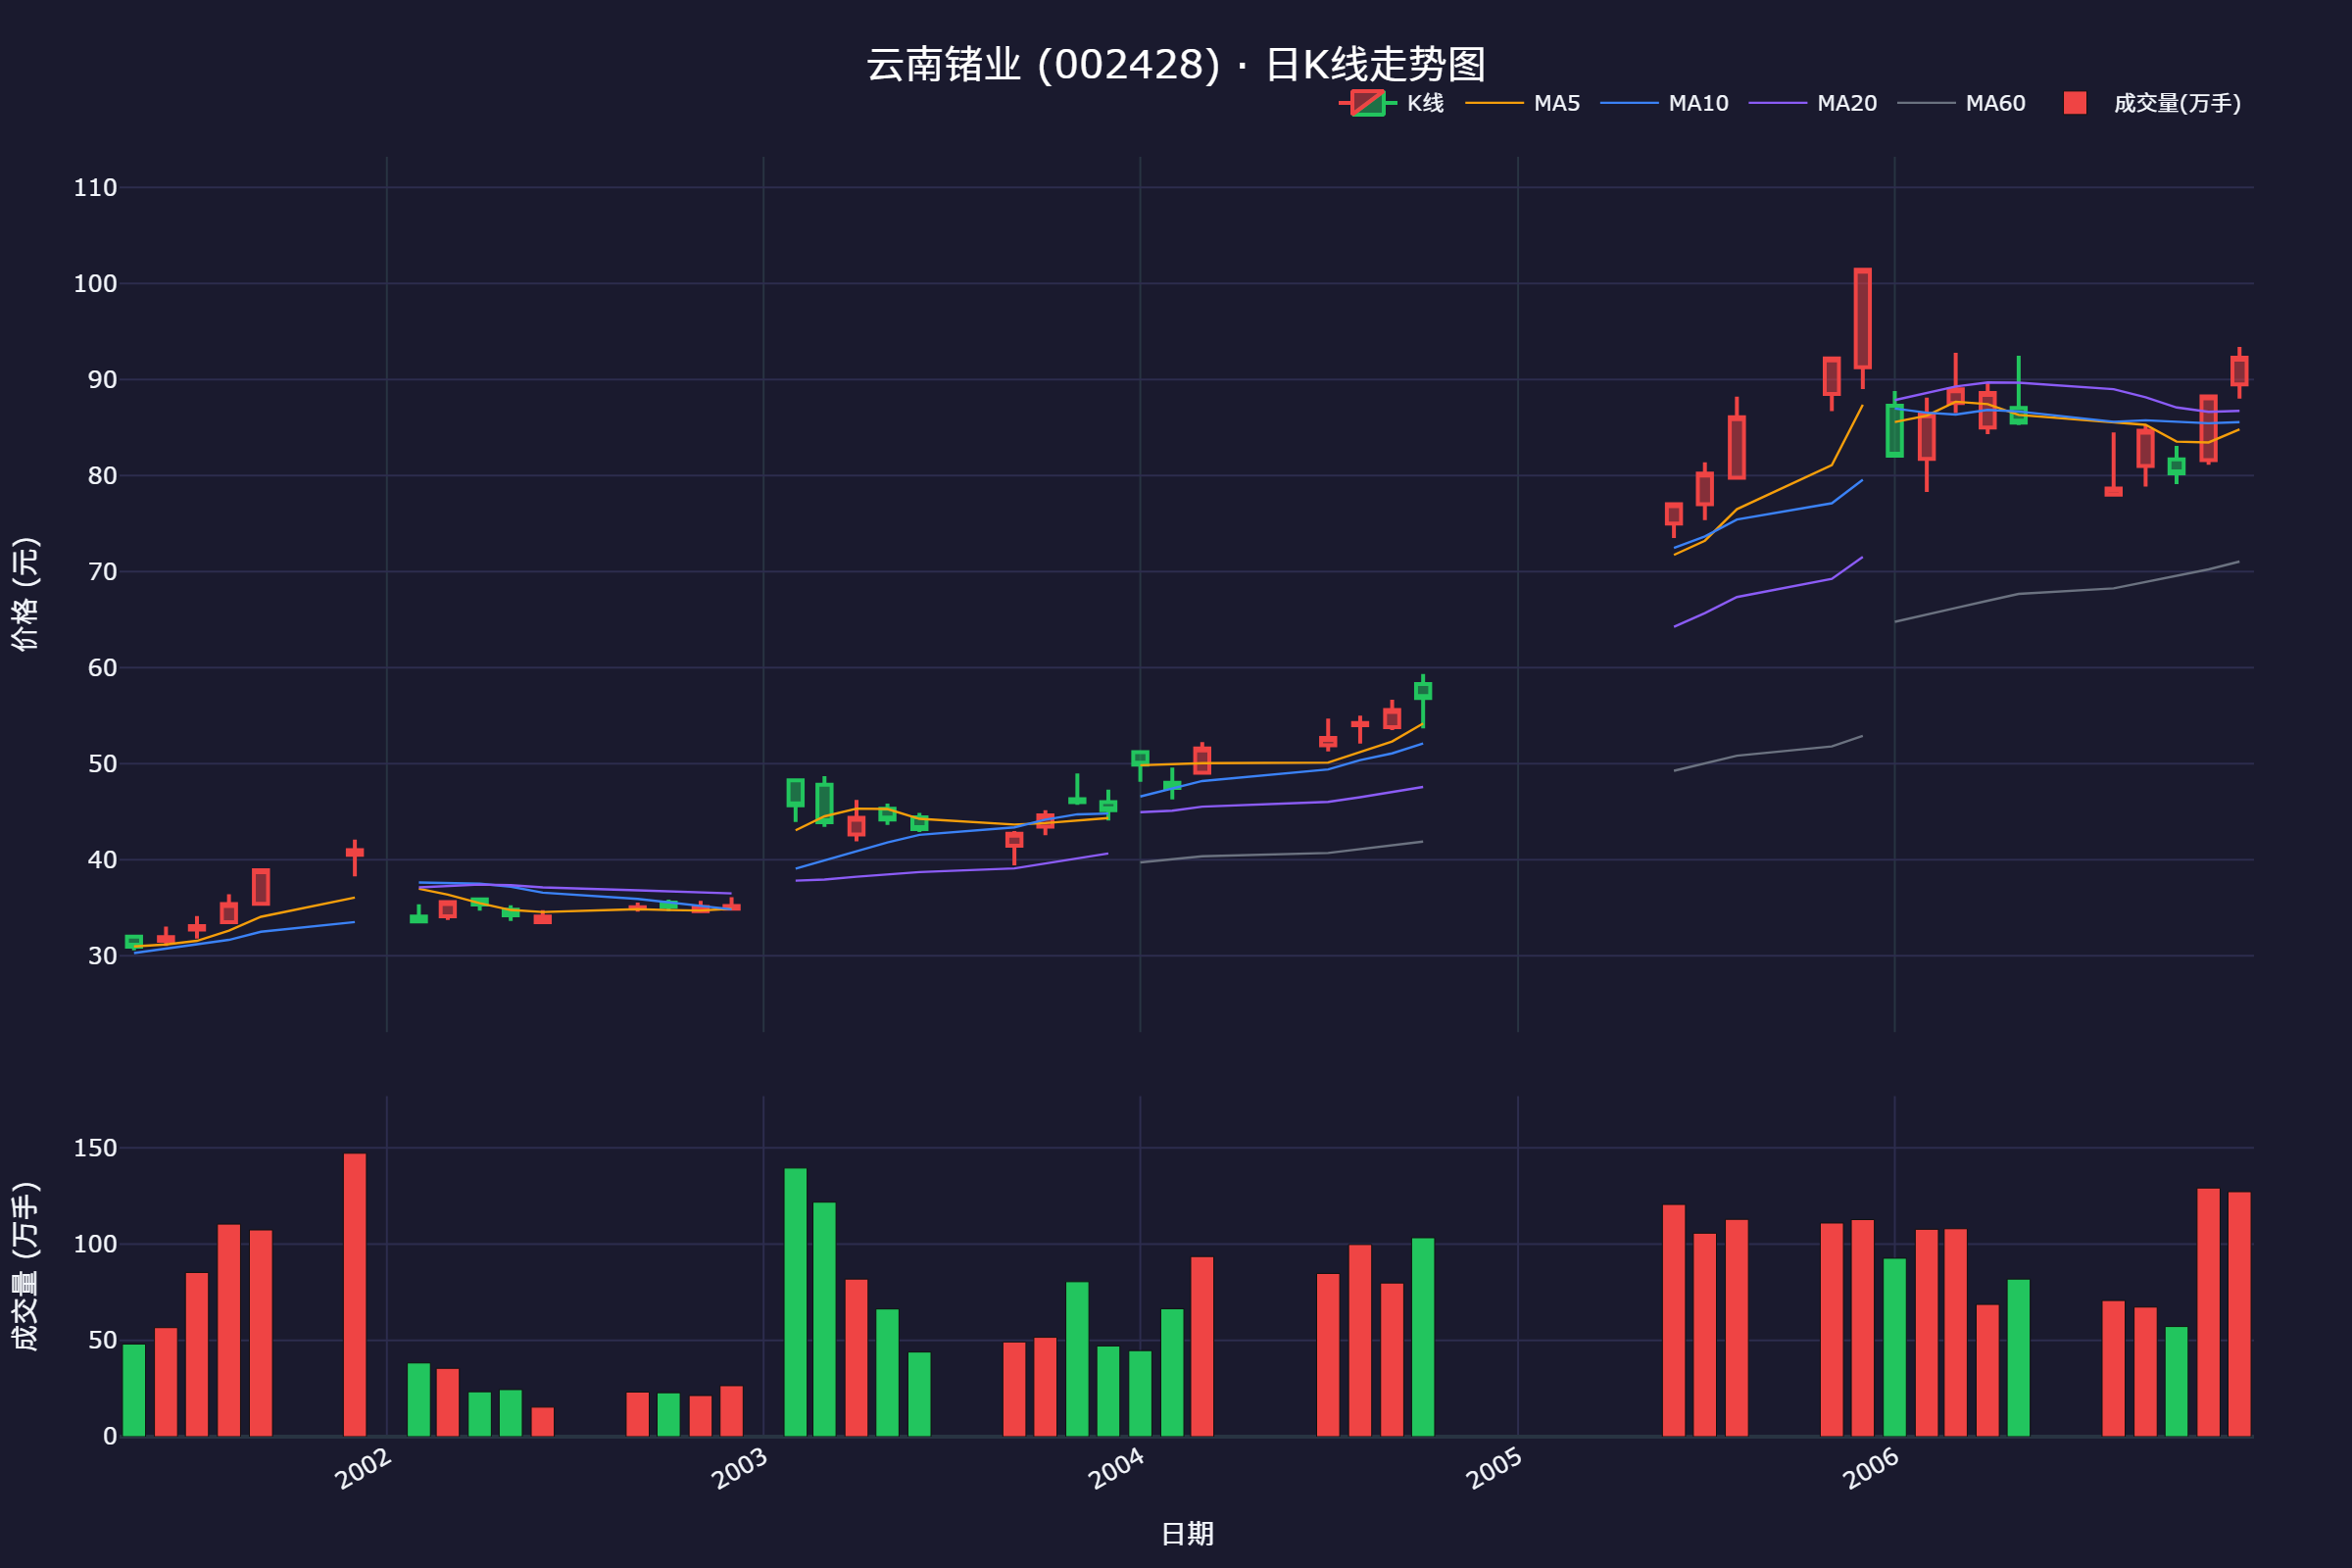Click the red 成交量 legend swatch
2352x1568 pixels.
click(x=2075, y=103)
